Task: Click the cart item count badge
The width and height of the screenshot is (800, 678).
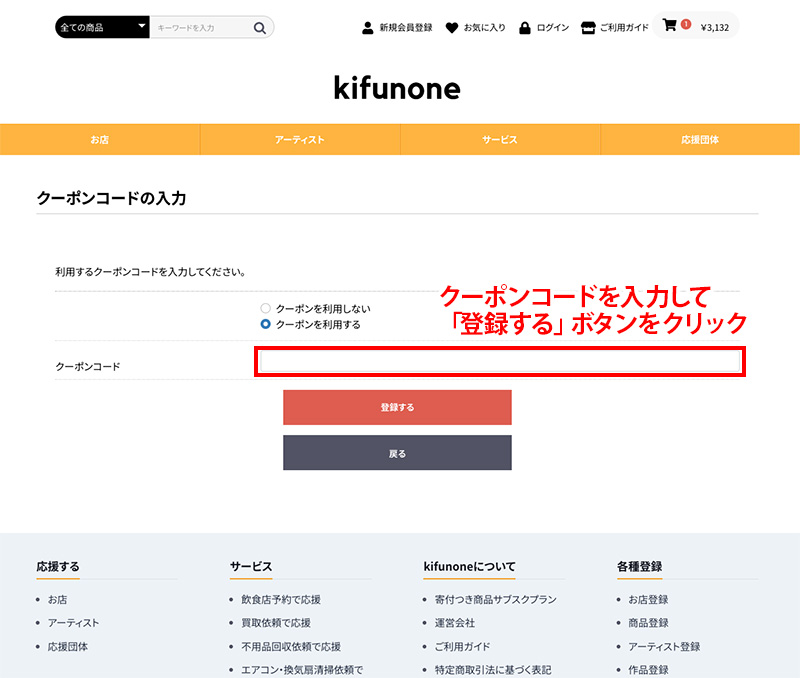Action: point(686,24)
